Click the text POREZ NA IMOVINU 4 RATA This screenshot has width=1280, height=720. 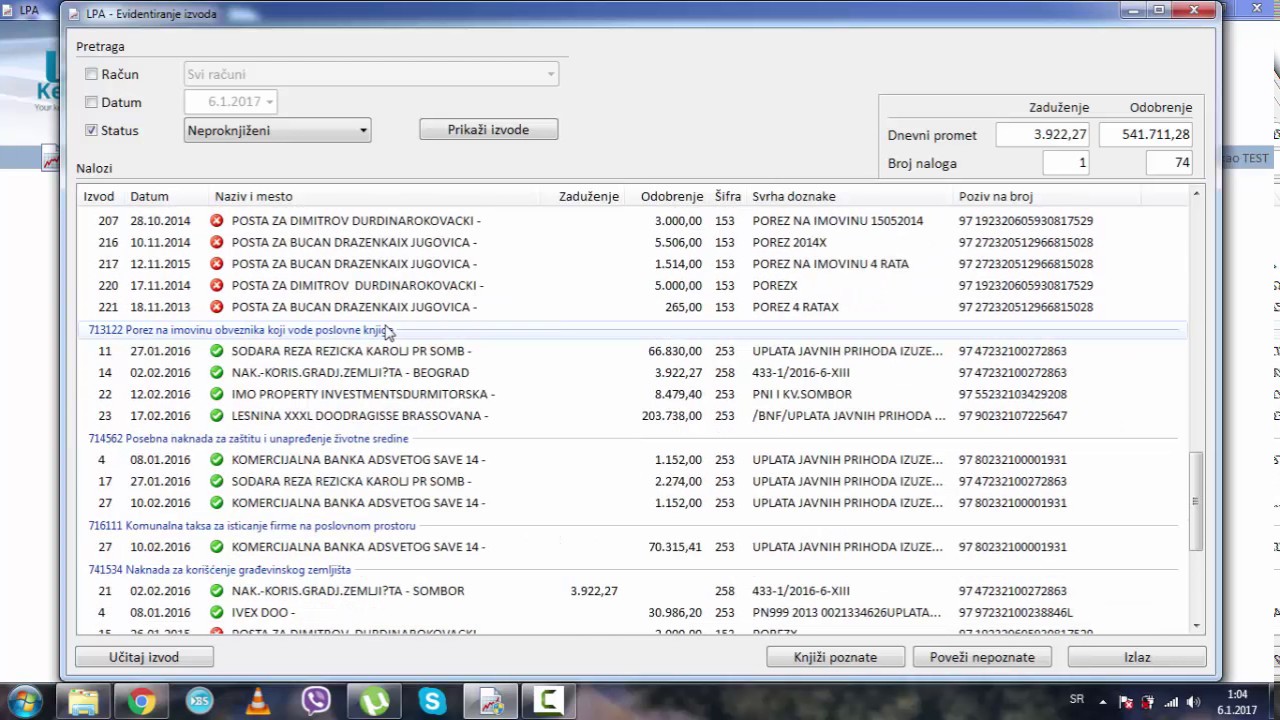click(x=830, y=264)
